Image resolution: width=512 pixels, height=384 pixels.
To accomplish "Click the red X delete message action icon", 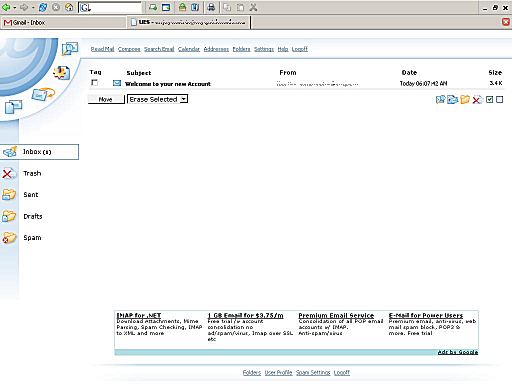I will click(477, 99).
